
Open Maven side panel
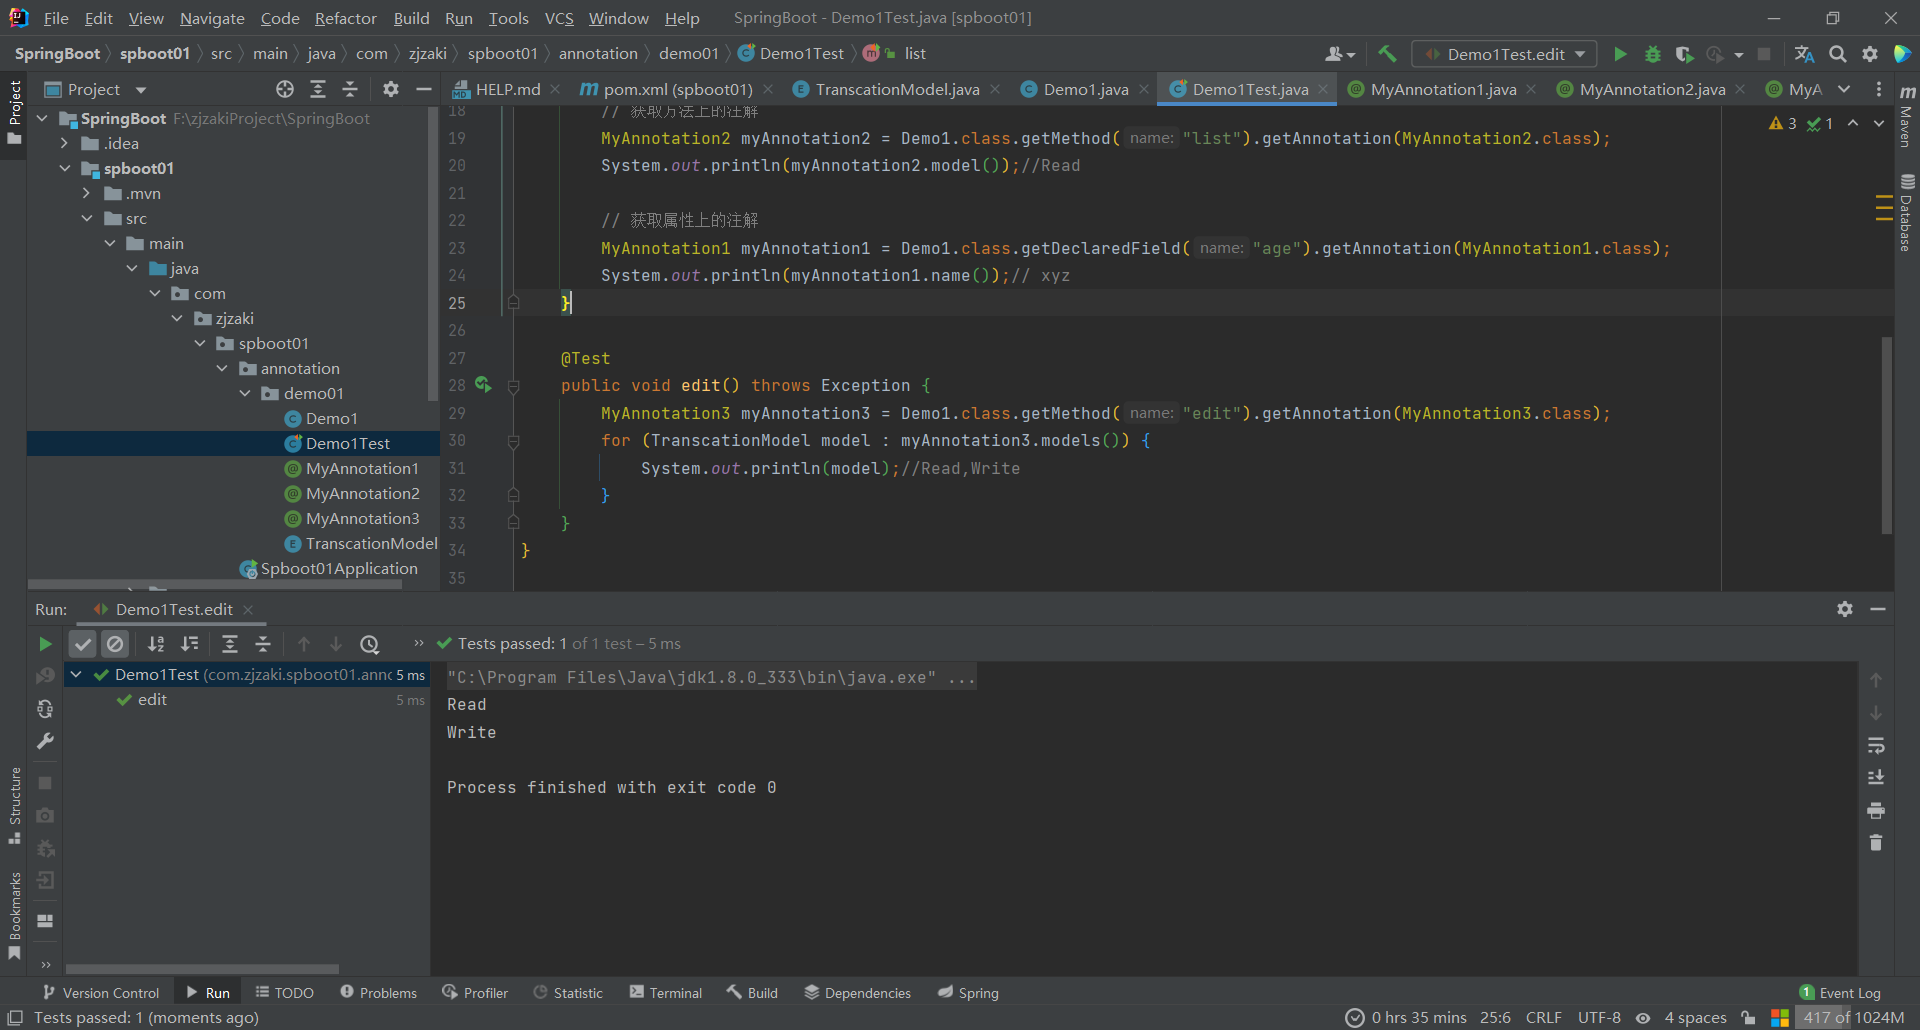tap(1907, 117)
